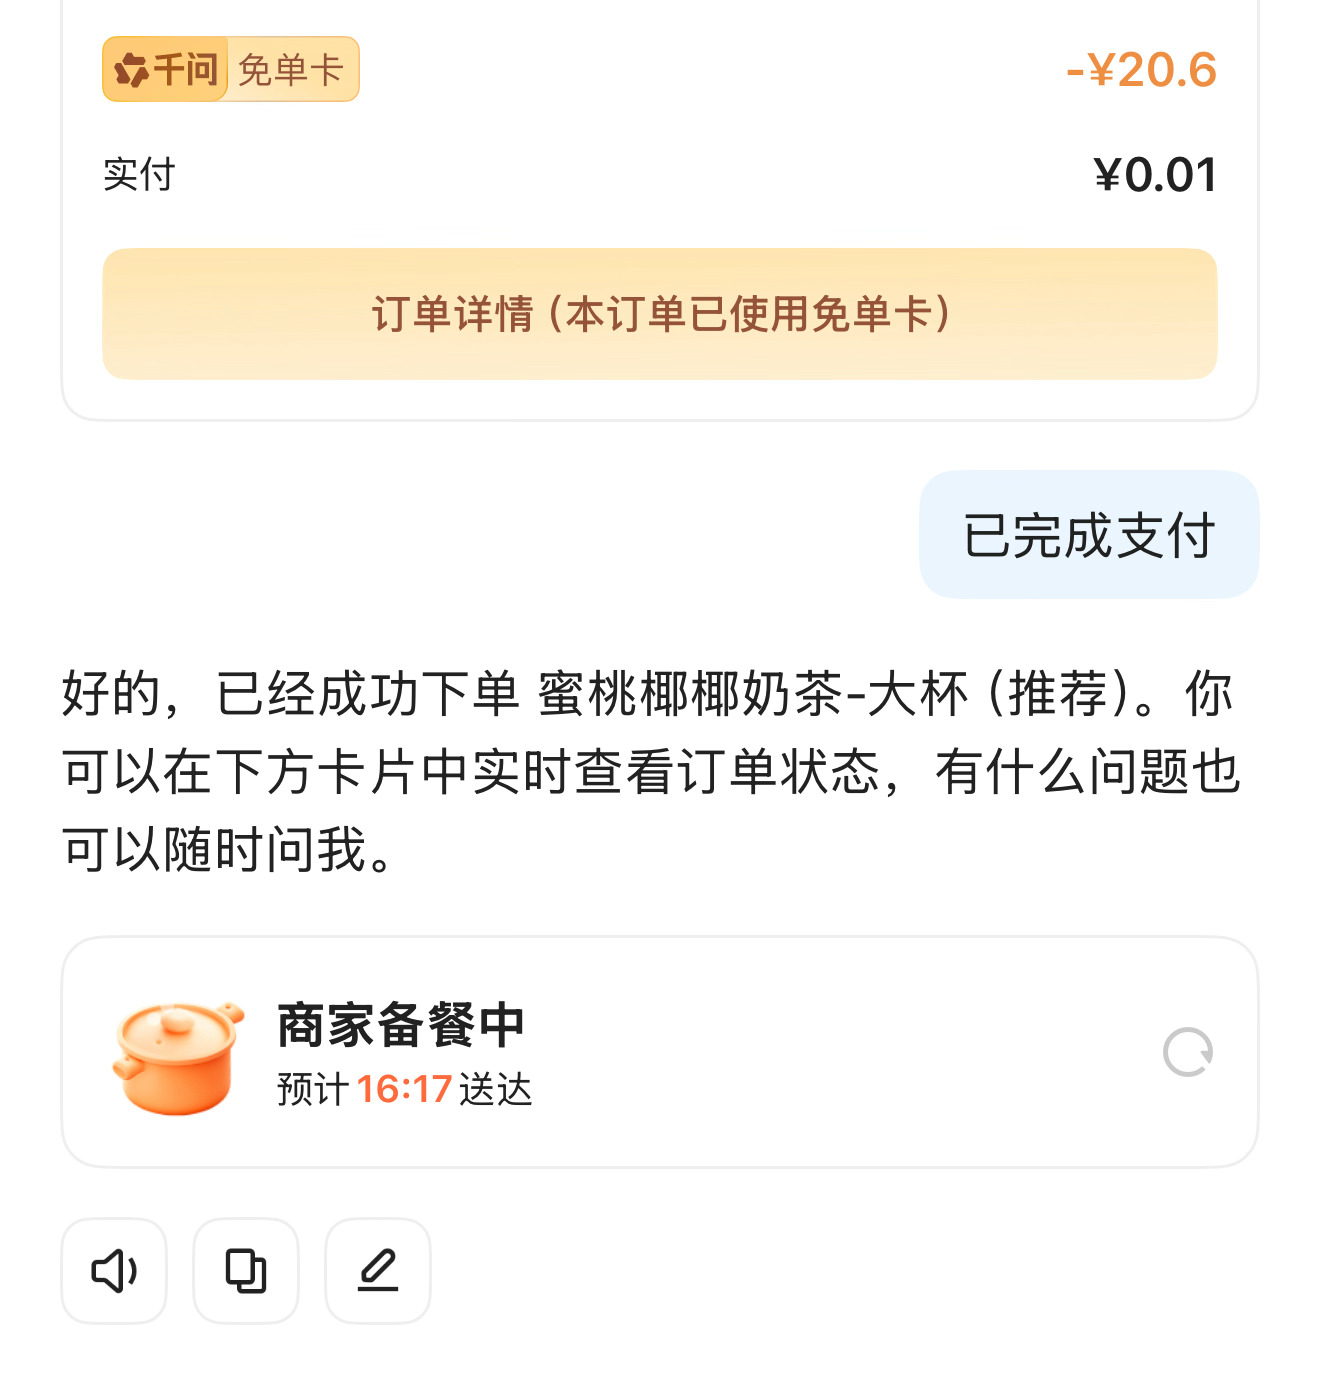Tap the 免单卡 label tag
Image resolution: width=1320 pixels, height=1387 pixels.
click(x=292, y=69)
